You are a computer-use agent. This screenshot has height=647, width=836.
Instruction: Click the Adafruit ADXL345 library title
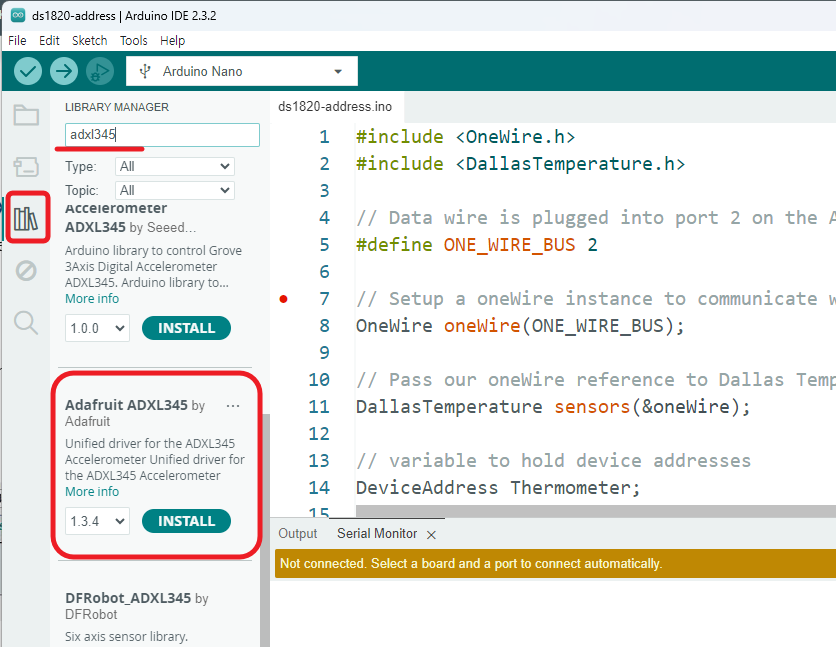tap(126, 405)
